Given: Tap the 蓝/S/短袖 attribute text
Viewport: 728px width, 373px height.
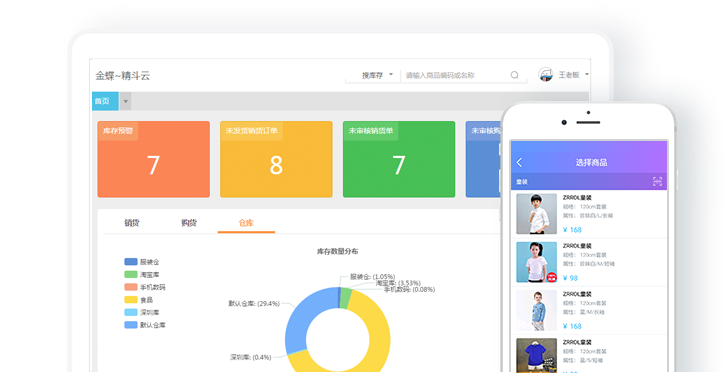Looking at the screenshot, I should click(591, 360).
